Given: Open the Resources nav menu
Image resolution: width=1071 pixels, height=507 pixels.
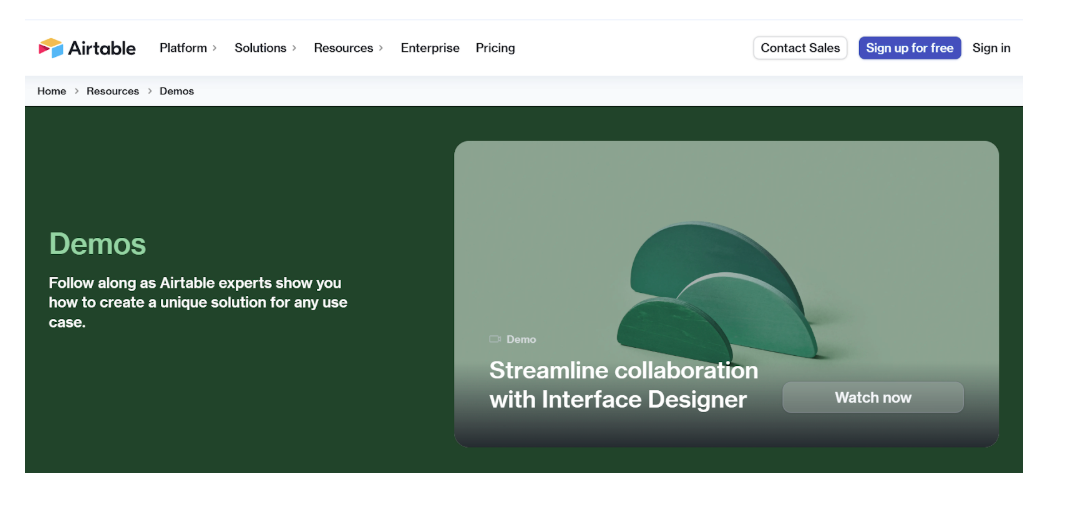Looking at the screenshot, I should coord(343,48).
